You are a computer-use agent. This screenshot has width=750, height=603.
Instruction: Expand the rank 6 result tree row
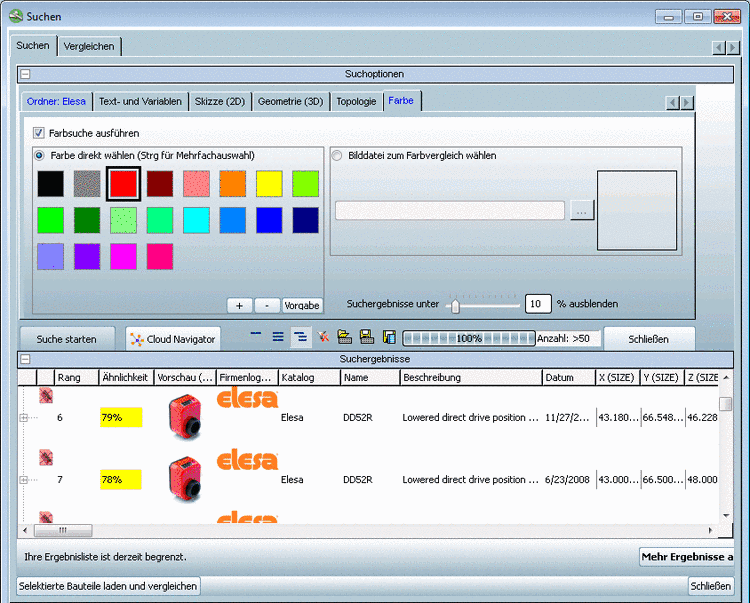24,417
